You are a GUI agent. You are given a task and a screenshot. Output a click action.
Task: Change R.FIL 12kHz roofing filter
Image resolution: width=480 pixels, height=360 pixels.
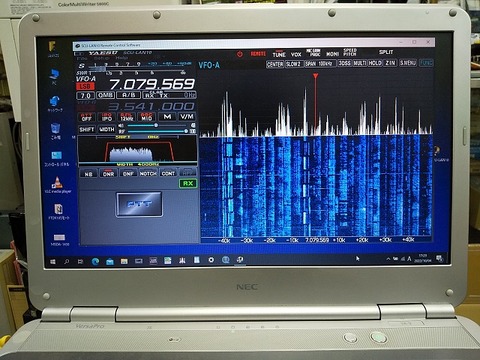point(127,117)
